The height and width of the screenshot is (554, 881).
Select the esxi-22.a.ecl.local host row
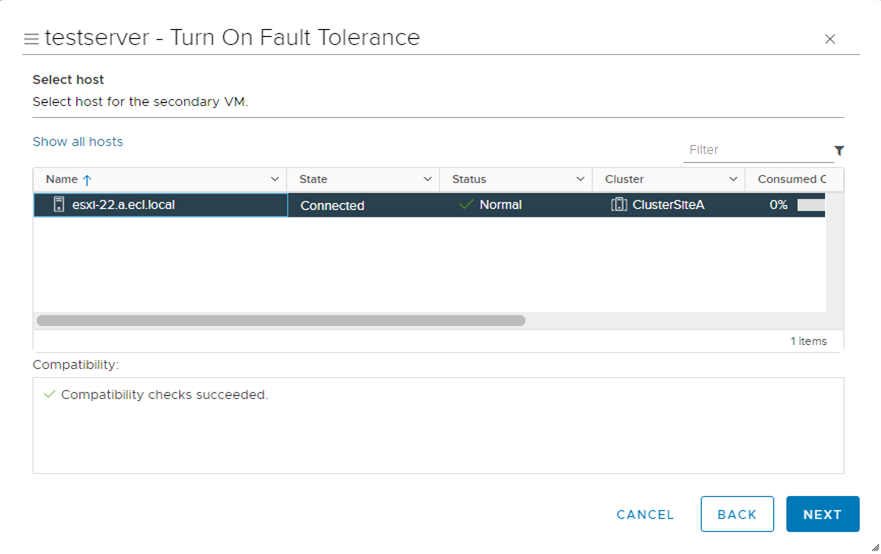(160, 205)
